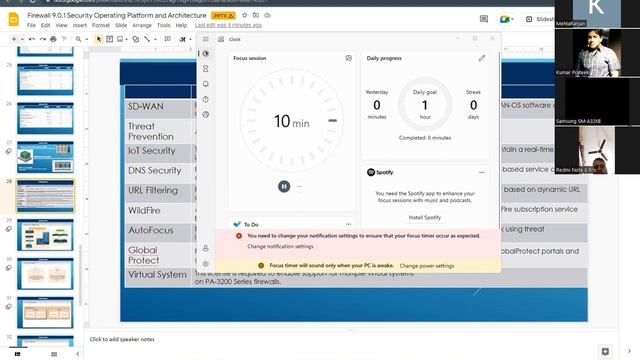The height and width of the screenshot is (360, 640).
Task: Collapse the filmstrip panel arrow
Action: click(78, 354)
